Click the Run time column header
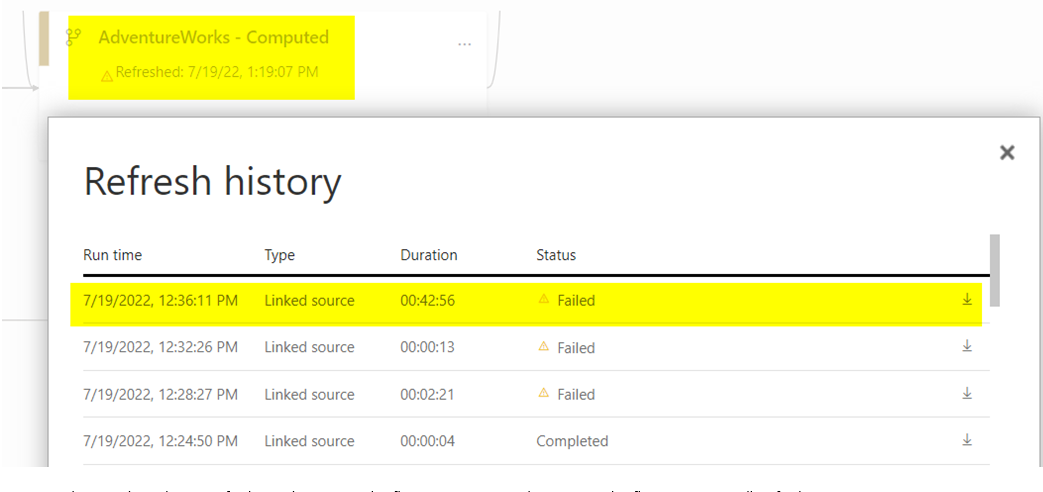 coord(112,255)
